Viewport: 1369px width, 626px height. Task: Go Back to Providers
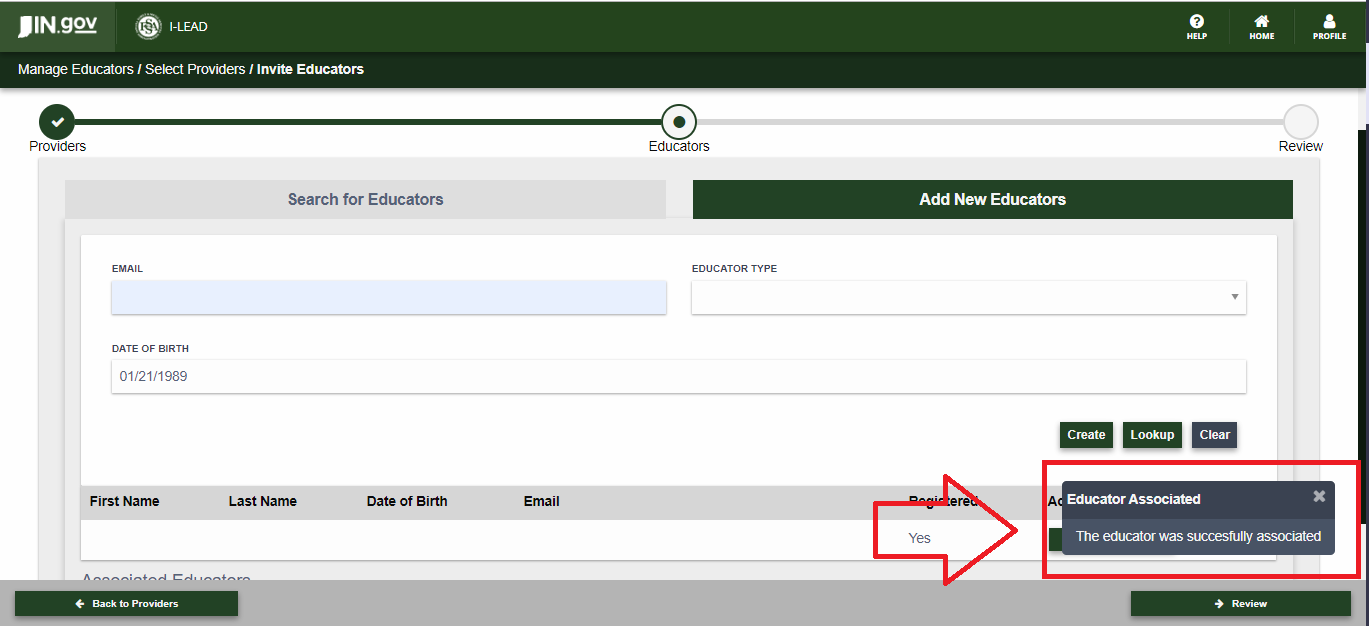126,604
